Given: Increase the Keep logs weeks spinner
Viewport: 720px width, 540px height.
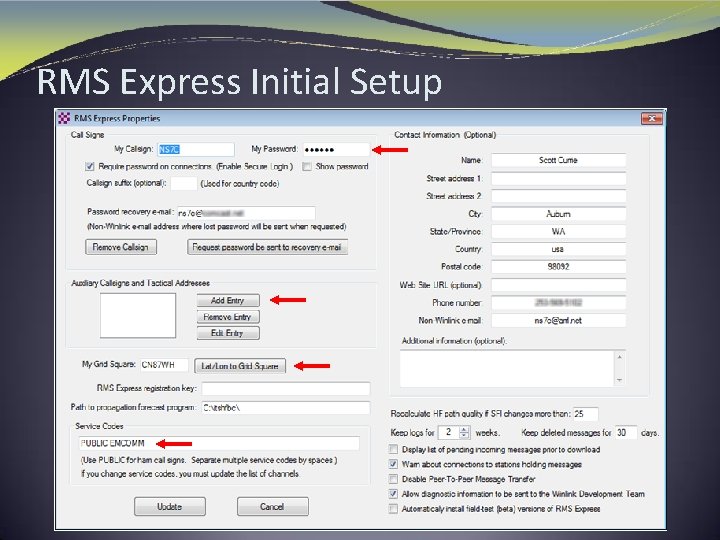Looking at the screenshot, I should (x=464, y=429).
